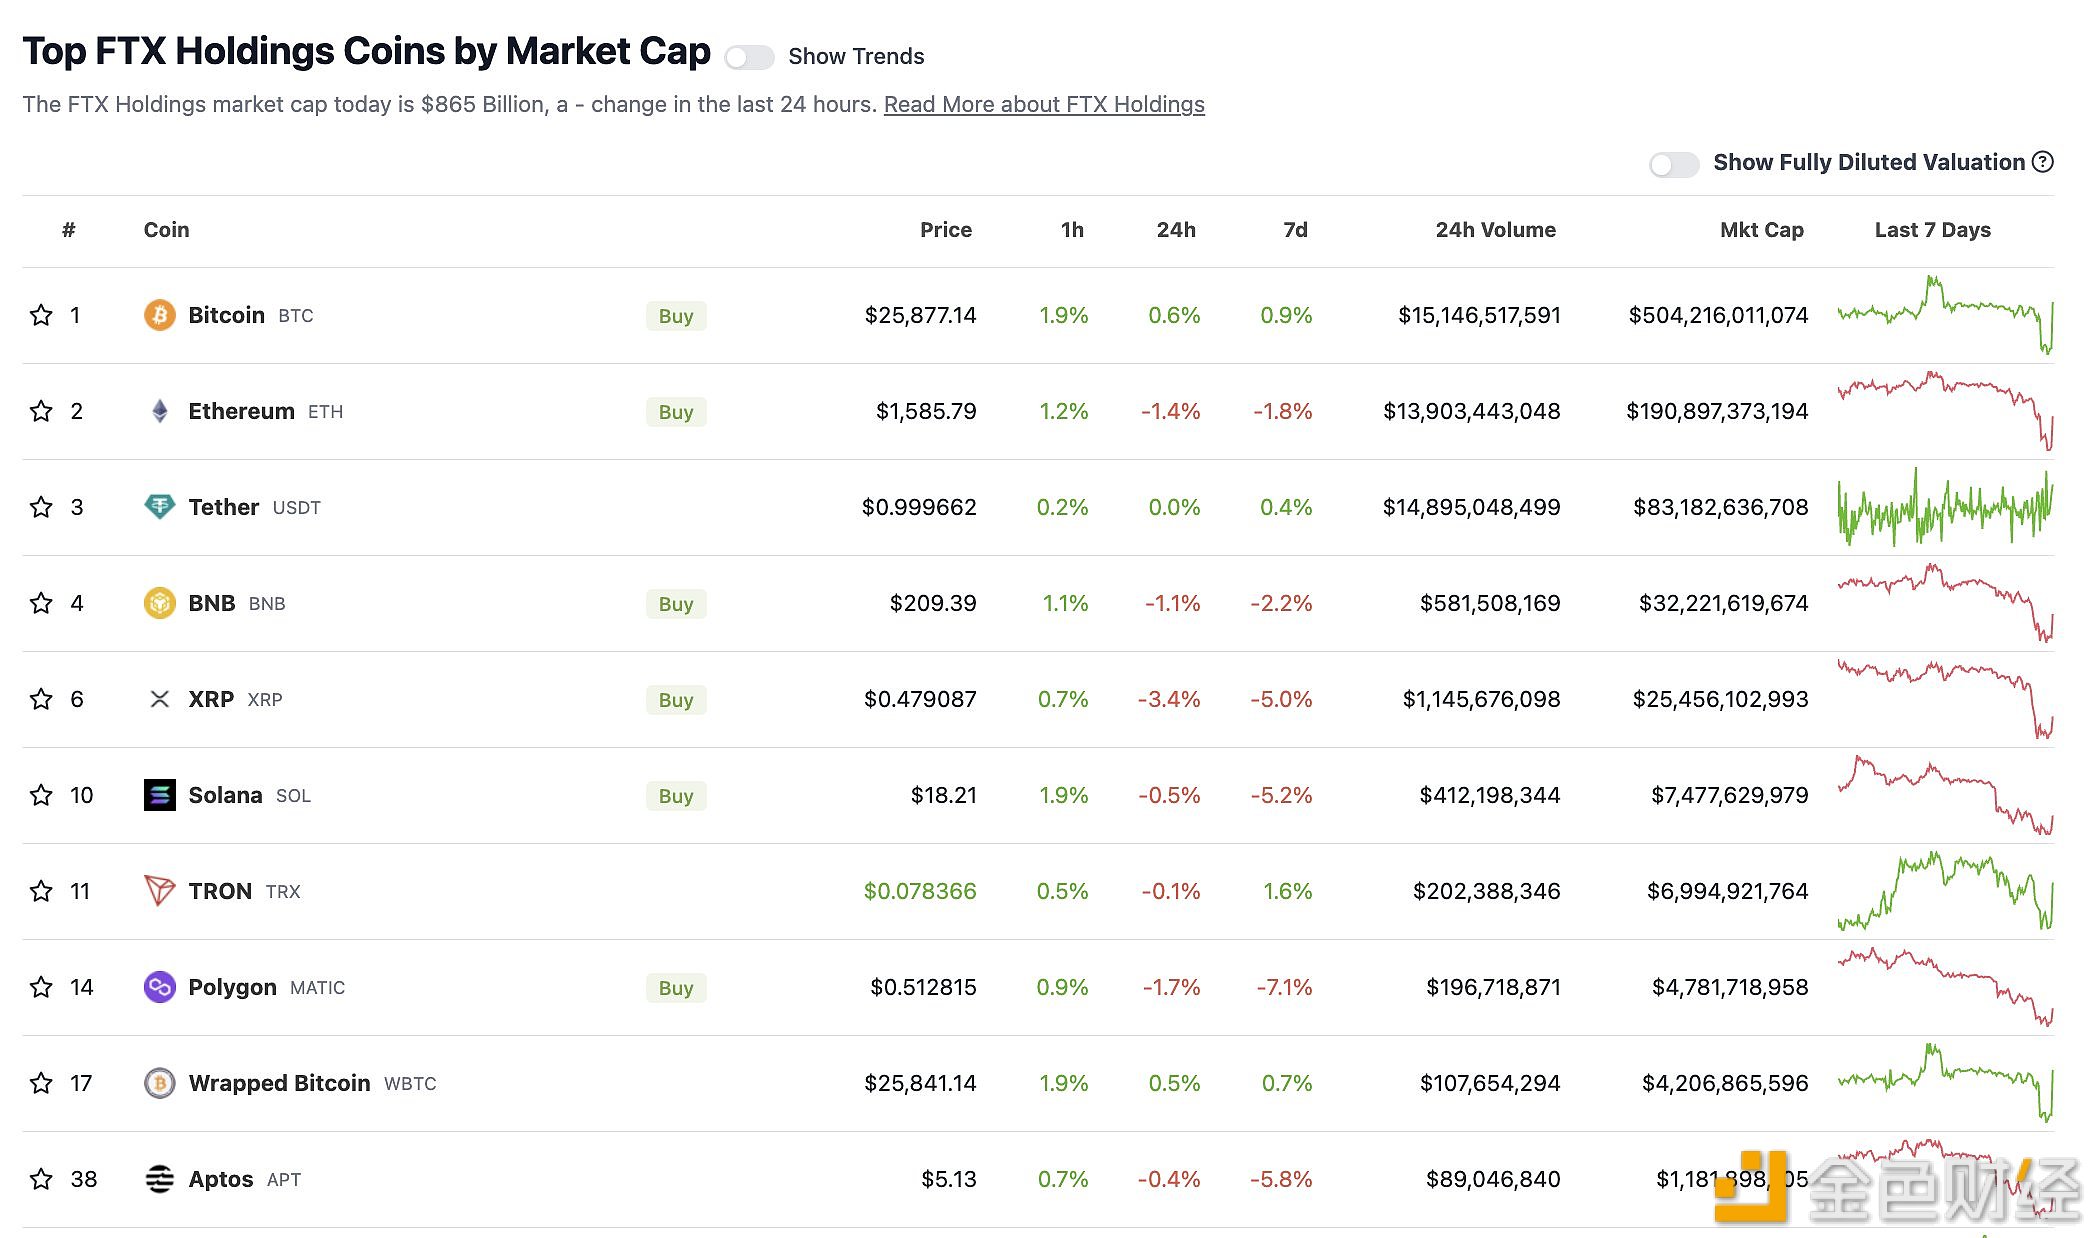Click TRON green price $0.078366

coord(920,891)
